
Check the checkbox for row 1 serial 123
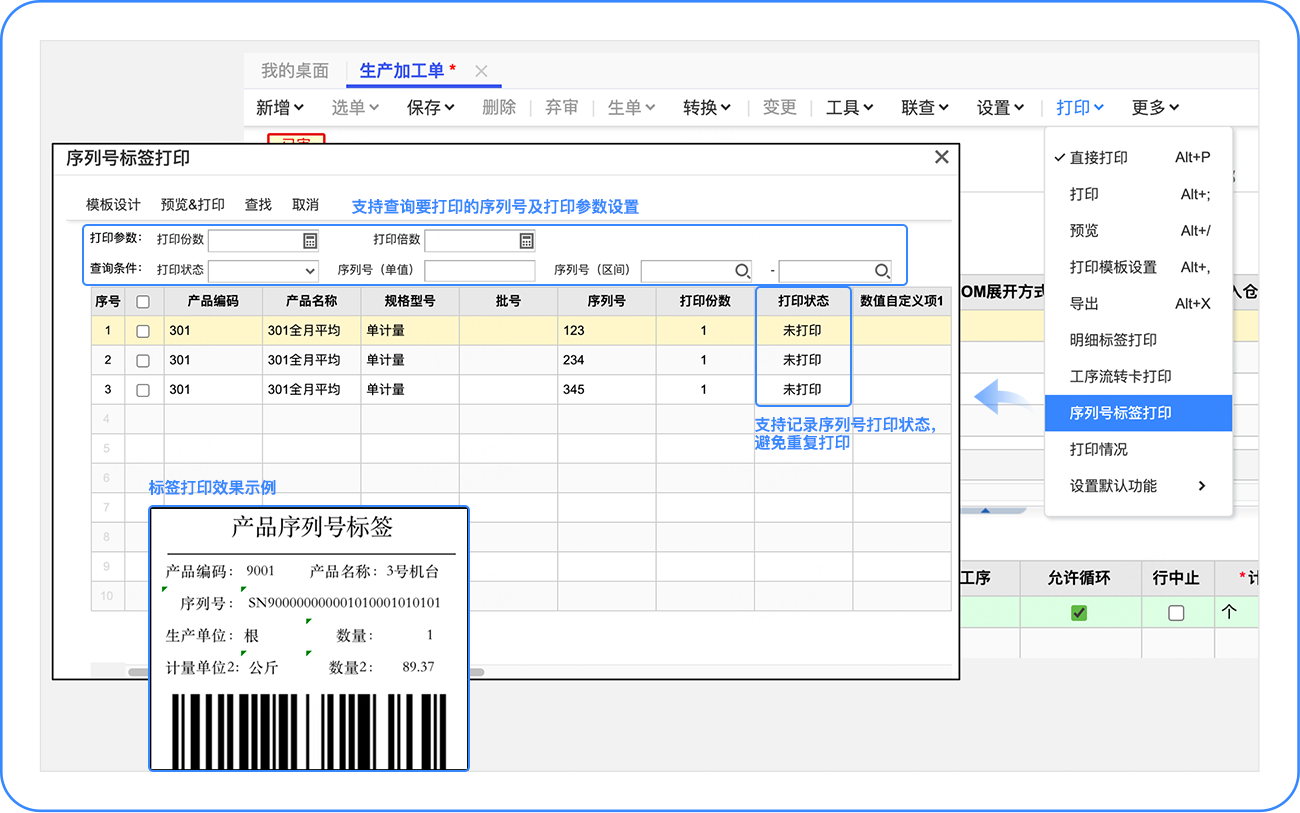click(143, 331)
